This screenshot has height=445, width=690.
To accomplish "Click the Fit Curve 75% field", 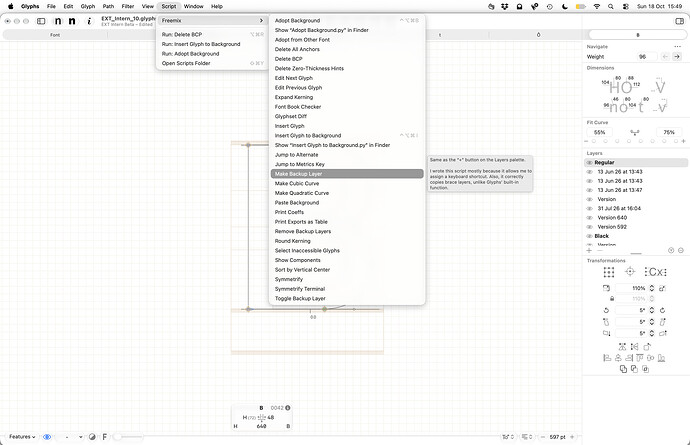I will 669,132.
